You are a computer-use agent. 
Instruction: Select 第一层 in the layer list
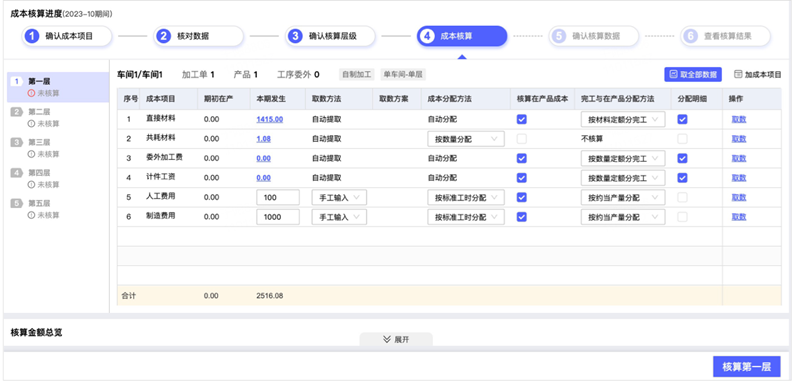click(x=58, y=87)
